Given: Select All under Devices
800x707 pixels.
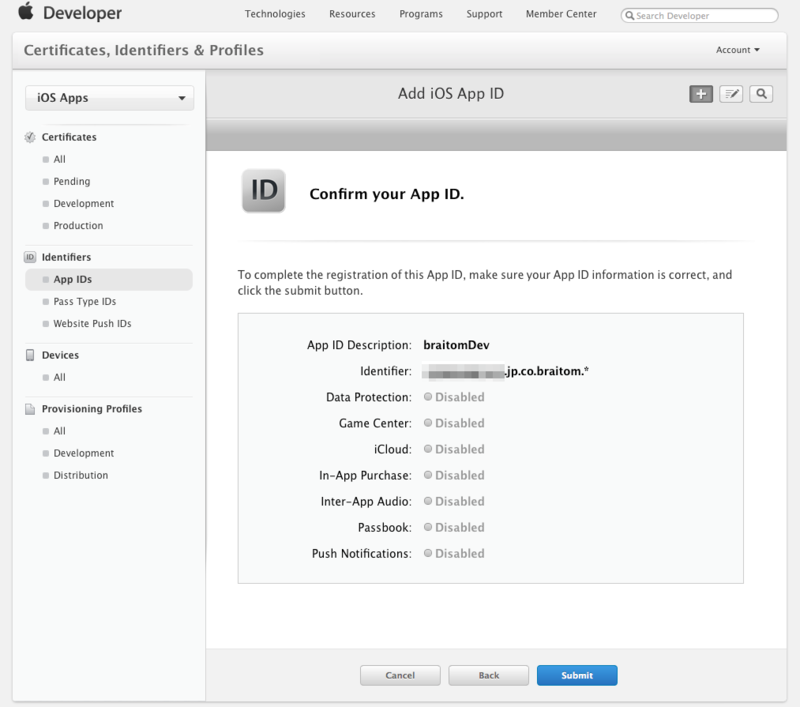Looking at the screenshot, I should [59, 377].
